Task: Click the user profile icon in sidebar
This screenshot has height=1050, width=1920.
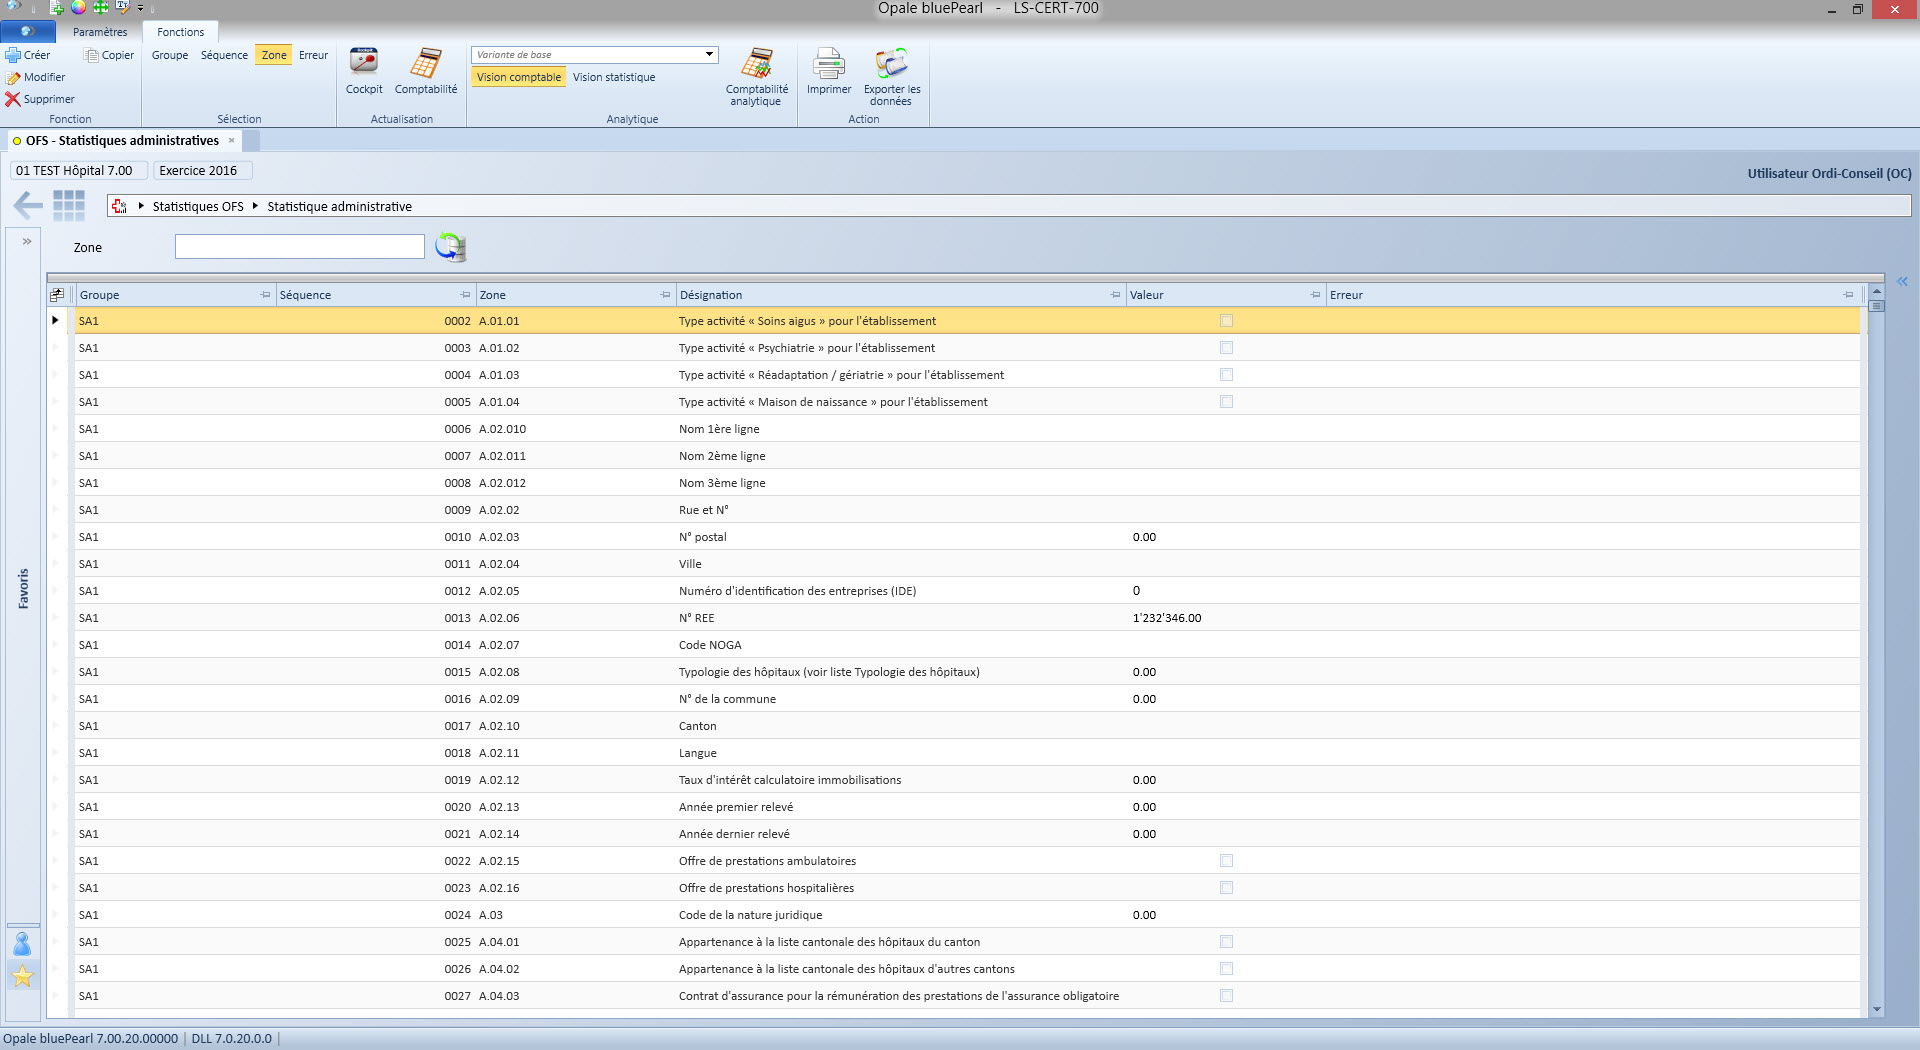Action: click(x=22, y=943)
